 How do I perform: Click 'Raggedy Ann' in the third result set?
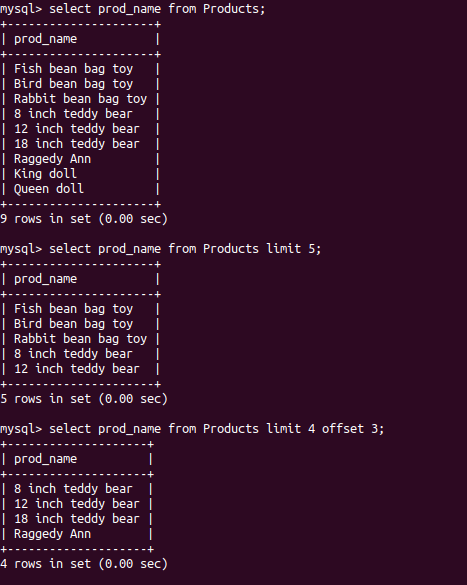53,534
